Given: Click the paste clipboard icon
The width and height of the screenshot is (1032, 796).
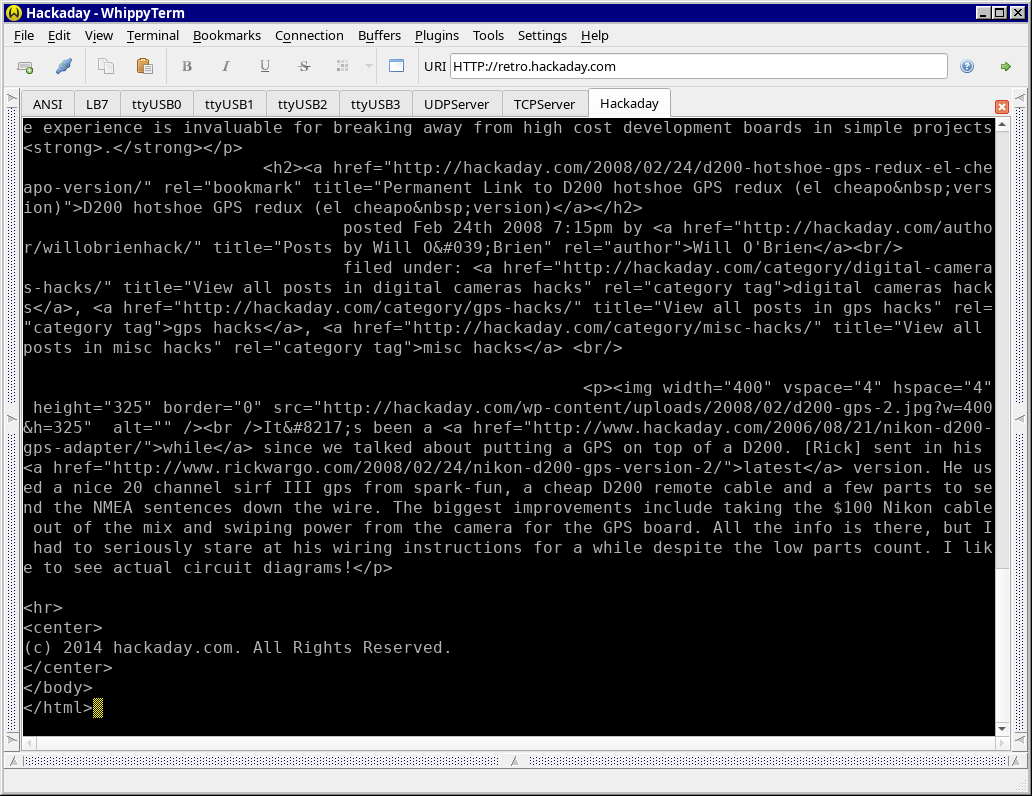Looking at the screenshot, I should (144, 67).
